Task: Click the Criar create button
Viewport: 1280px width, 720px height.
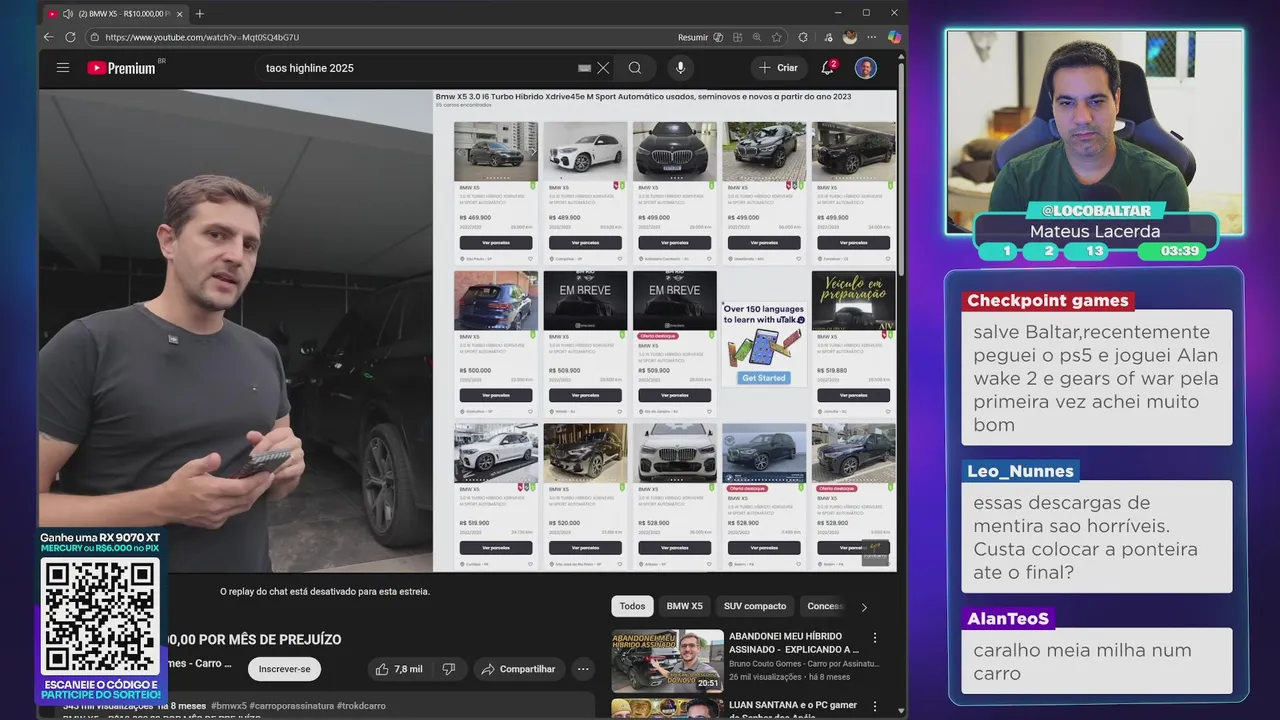Action: click(x=779, y=68)
